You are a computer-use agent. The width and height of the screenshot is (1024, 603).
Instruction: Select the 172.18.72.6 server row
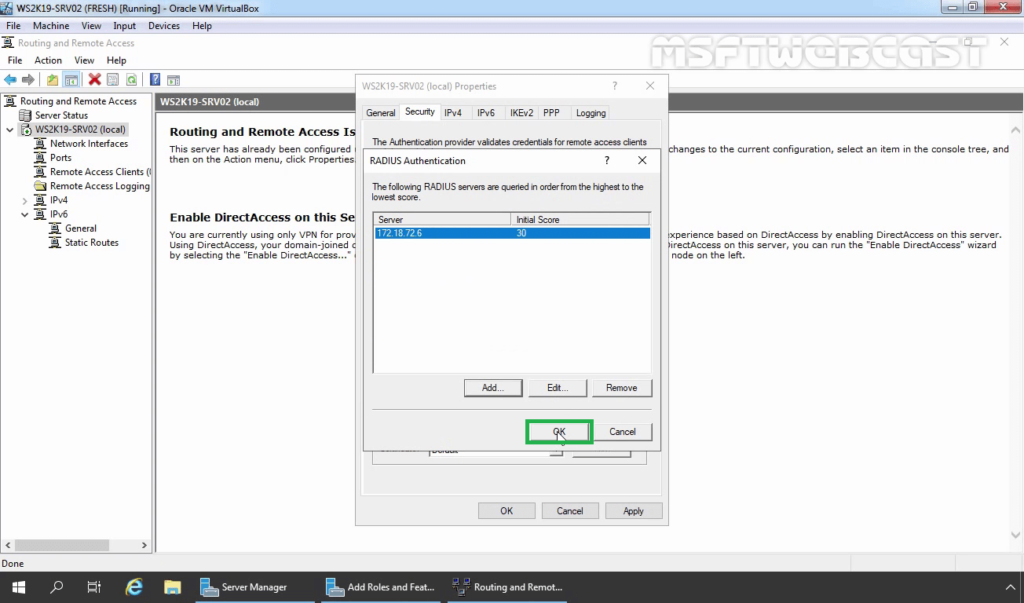[512, 233]
